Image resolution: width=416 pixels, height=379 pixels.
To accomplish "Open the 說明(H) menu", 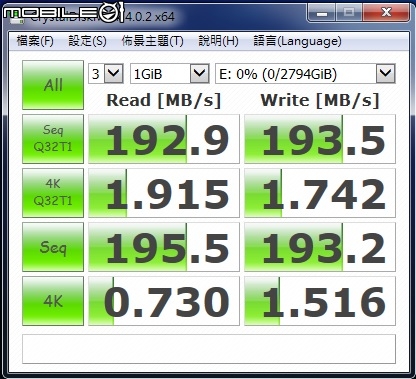I will pyautogui.click(x=218, y=41).
